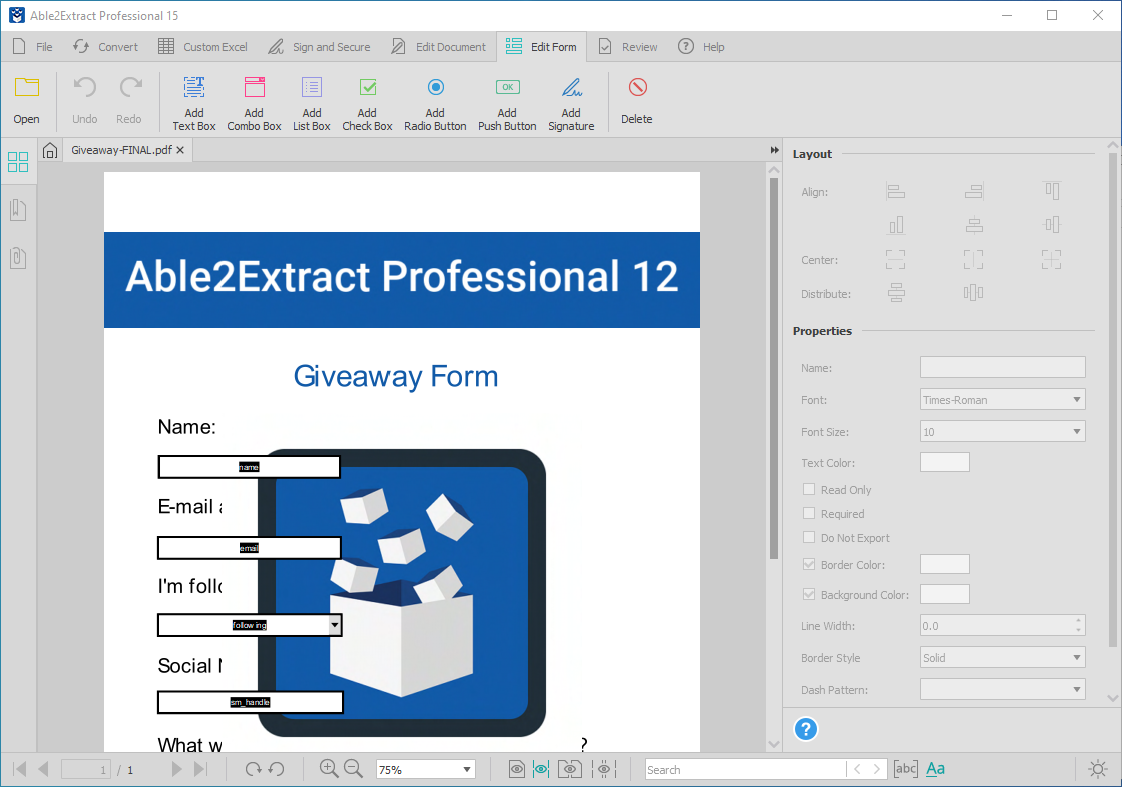
Task: Click the Name property input field
Action: [1003, 367]
